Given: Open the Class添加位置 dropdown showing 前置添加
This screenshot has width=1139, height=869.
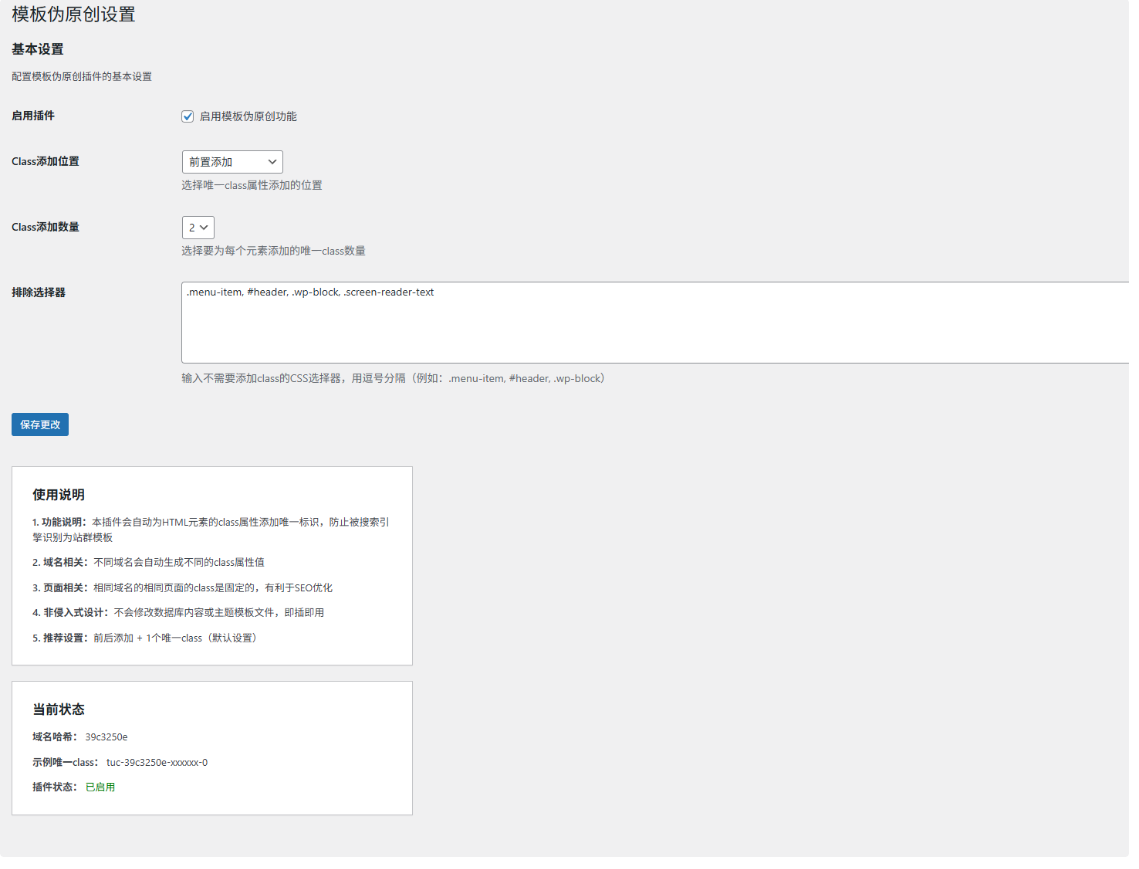Looking at the screenshot, I should [x=232, y=161].
